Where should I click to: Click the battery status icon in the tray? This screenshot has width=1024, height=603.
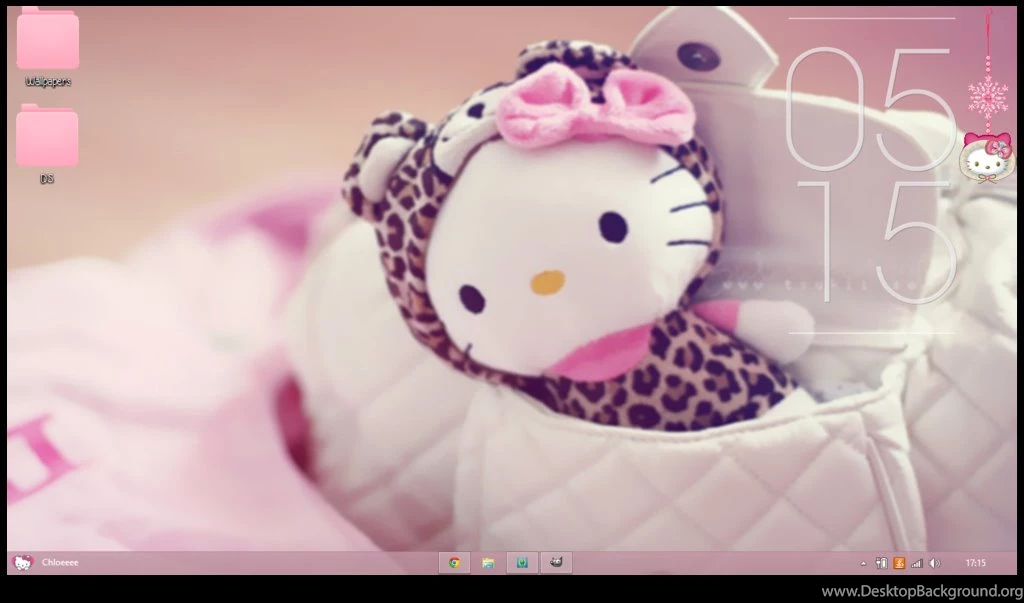[x=882, y=563]
